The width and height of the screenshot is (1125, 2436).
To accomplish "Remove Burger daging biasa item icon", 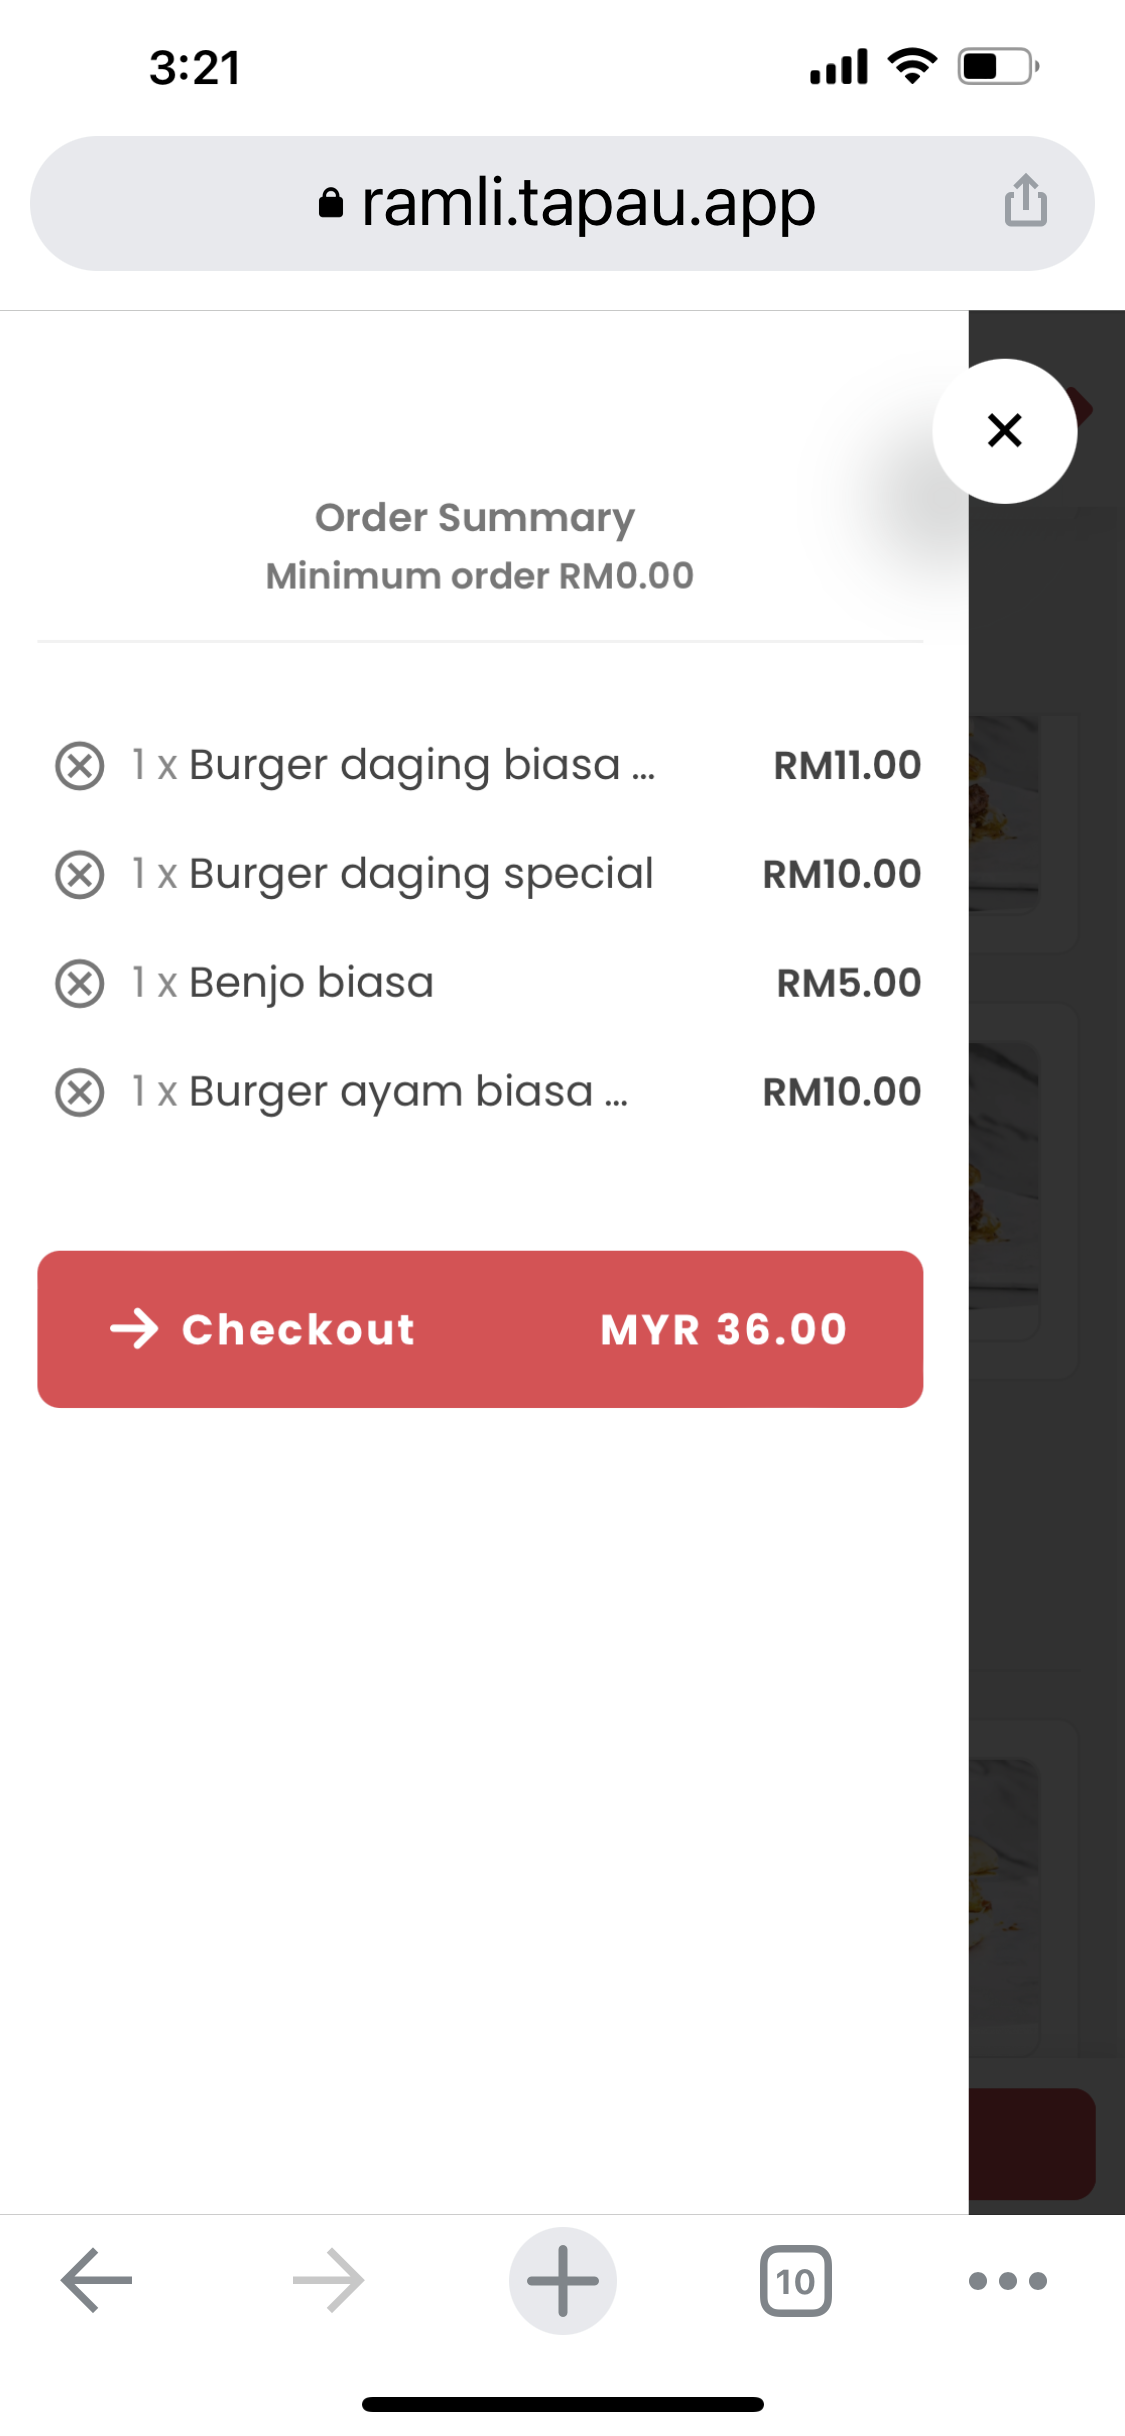I will pyautogui.click(x=80, y=766).
